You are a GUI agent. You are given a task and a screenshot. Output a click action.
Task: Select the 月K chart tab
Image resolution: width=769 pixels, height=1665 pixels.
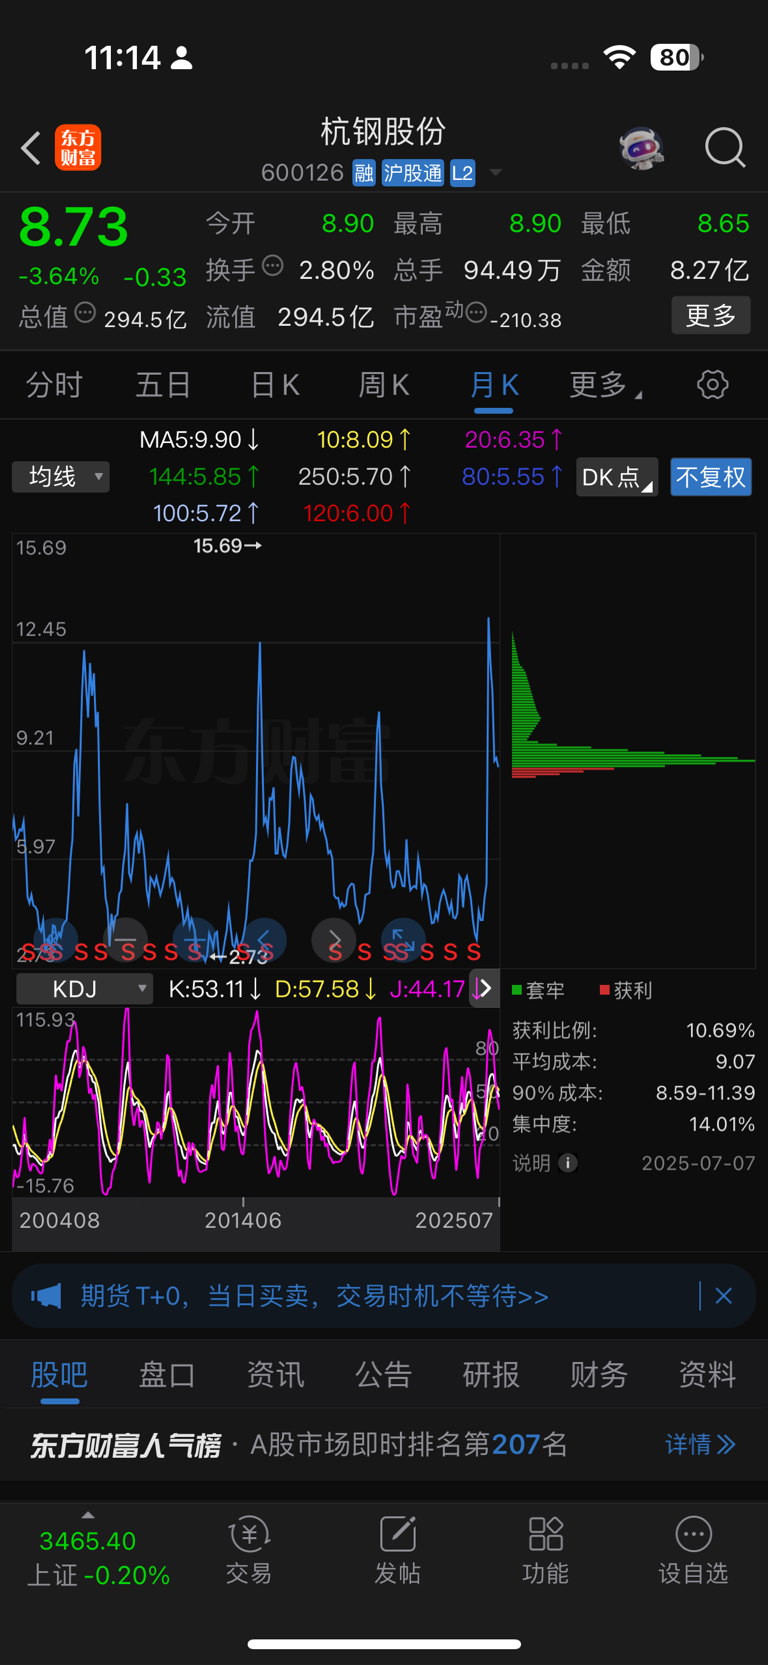pyautogui.click(x=494, y=385)
